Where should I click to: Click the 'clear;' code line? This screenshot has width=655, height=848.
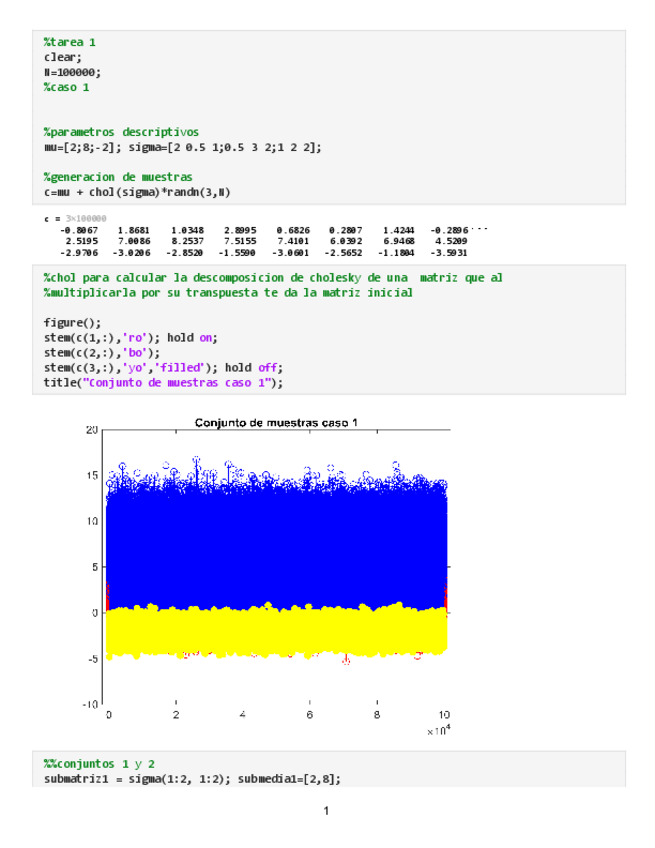point(63,57)
